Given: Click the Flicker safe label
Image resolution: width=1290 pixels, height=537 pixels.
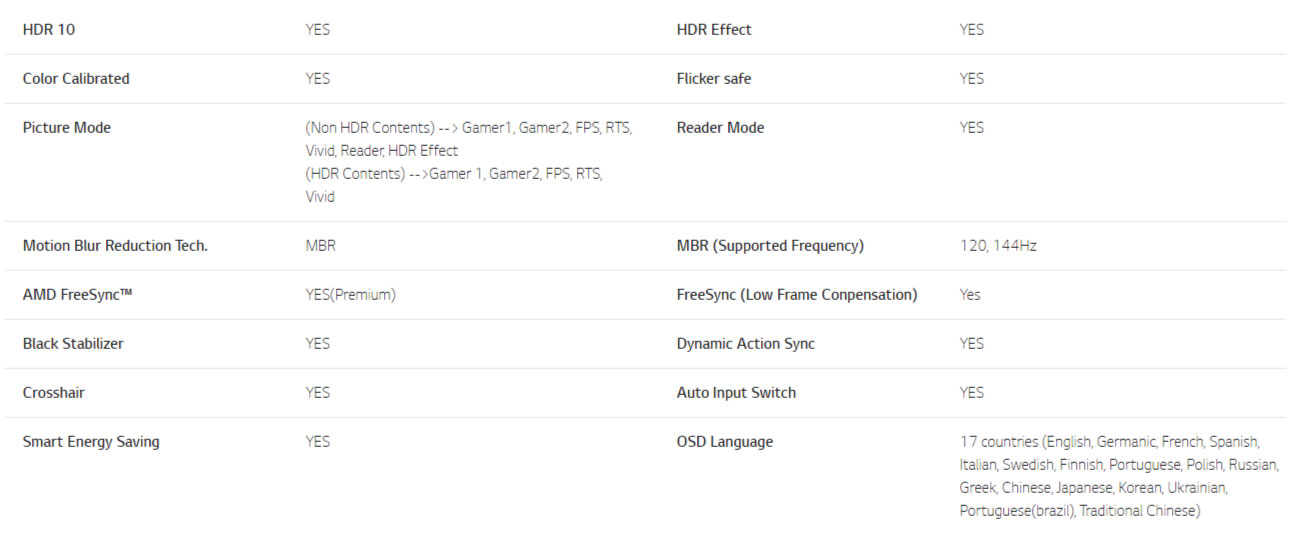Looking at the screenshot, I should pyautogui.click(x=714, y=79).
